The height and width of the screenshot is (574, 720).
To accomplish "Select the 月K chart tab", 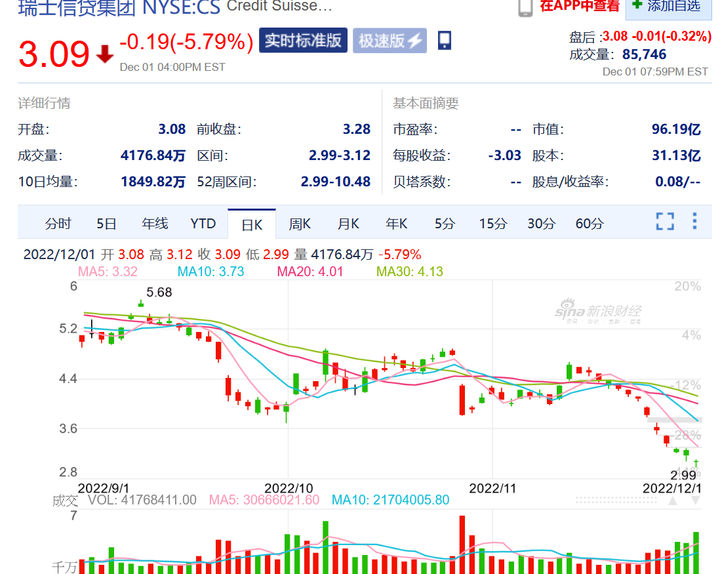I will coord(348,224).
